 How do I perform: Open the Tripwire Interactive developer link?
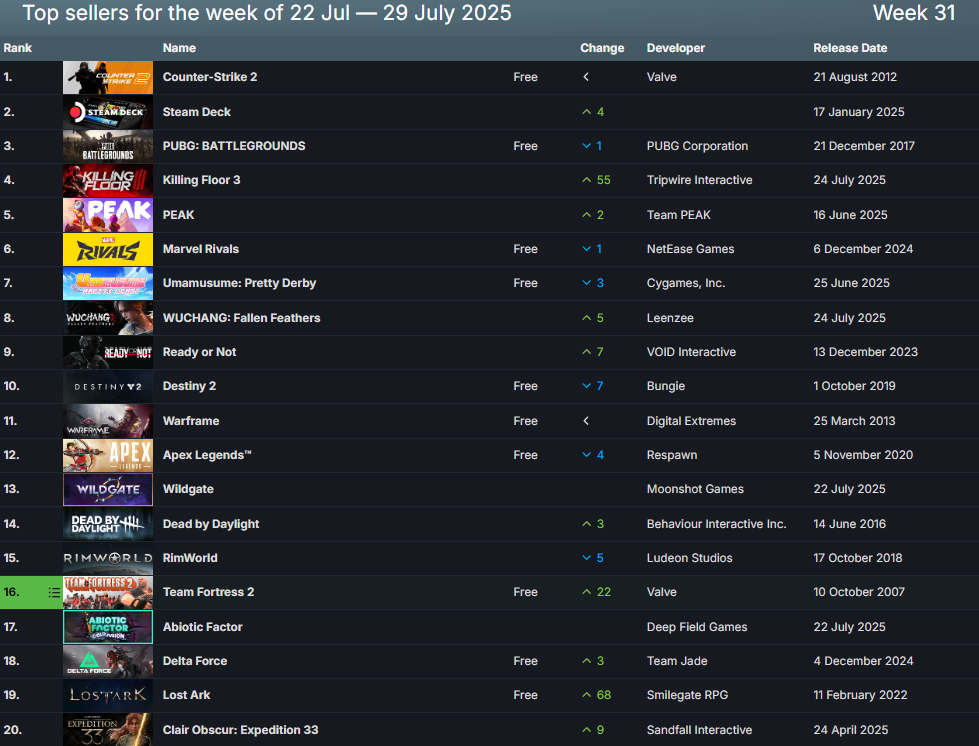pos(699,180)
